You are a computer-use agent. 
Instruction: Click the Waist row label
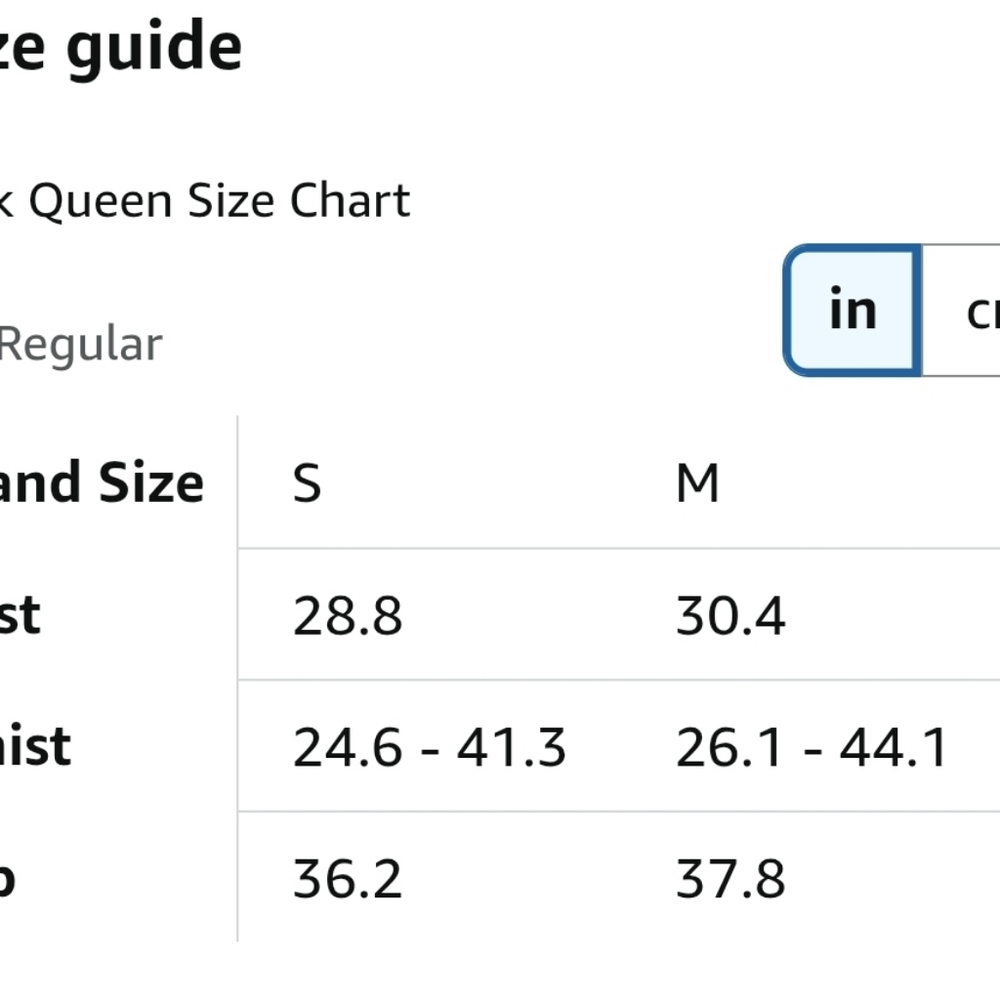click(x=35, y=746)
